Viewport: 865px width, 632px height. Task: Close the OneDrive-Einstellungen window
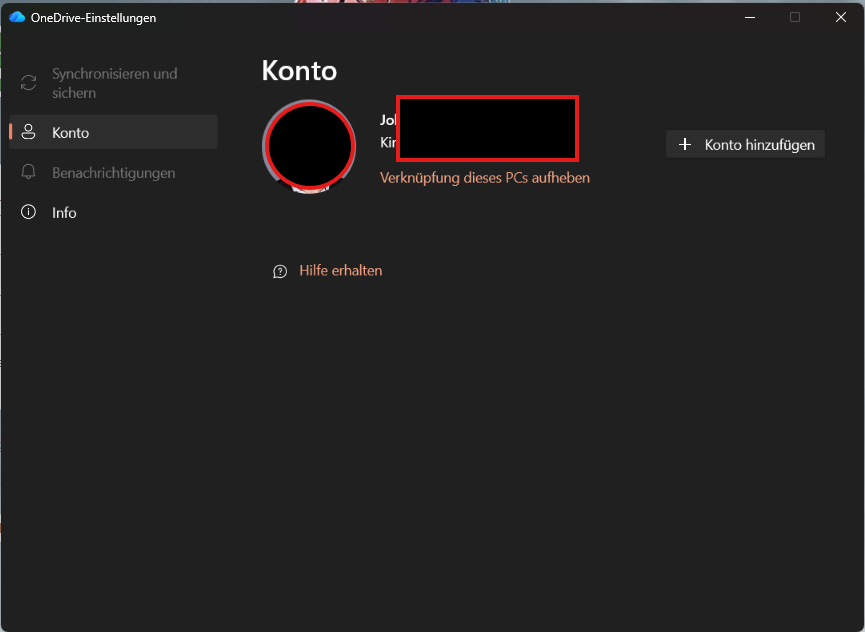(841, 17)
